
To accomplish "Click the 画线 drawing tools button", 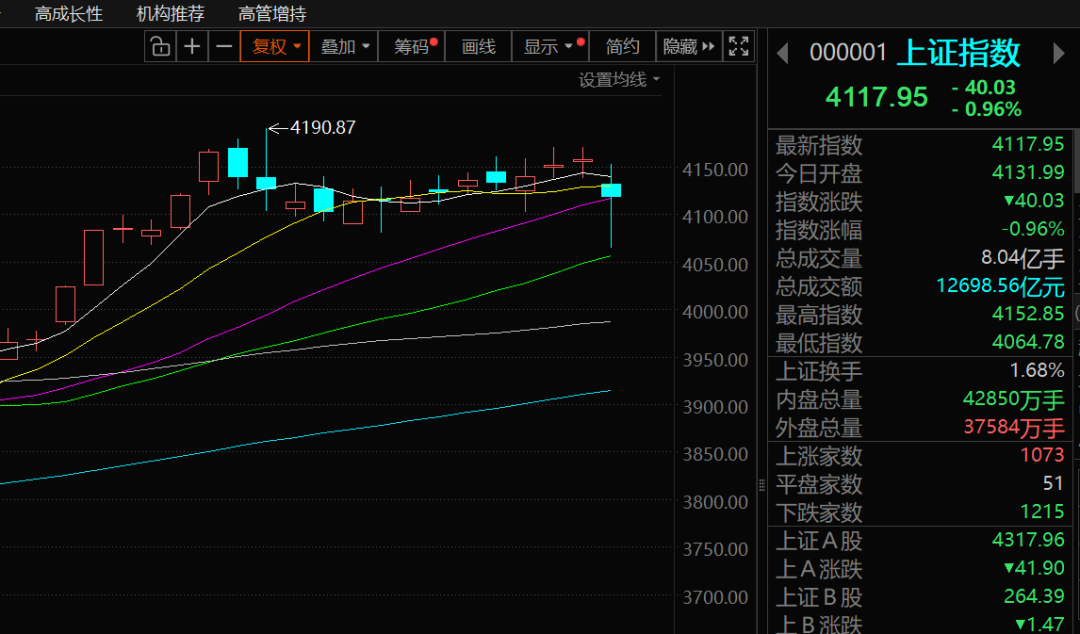I will pos(478,46).
